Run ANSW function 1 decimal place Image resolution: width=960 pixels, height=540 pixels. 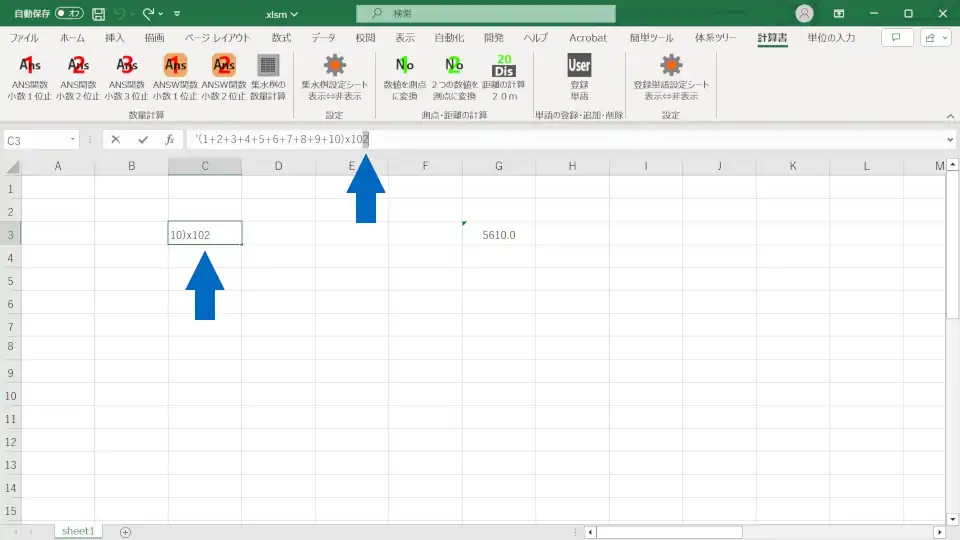[175, 77]
